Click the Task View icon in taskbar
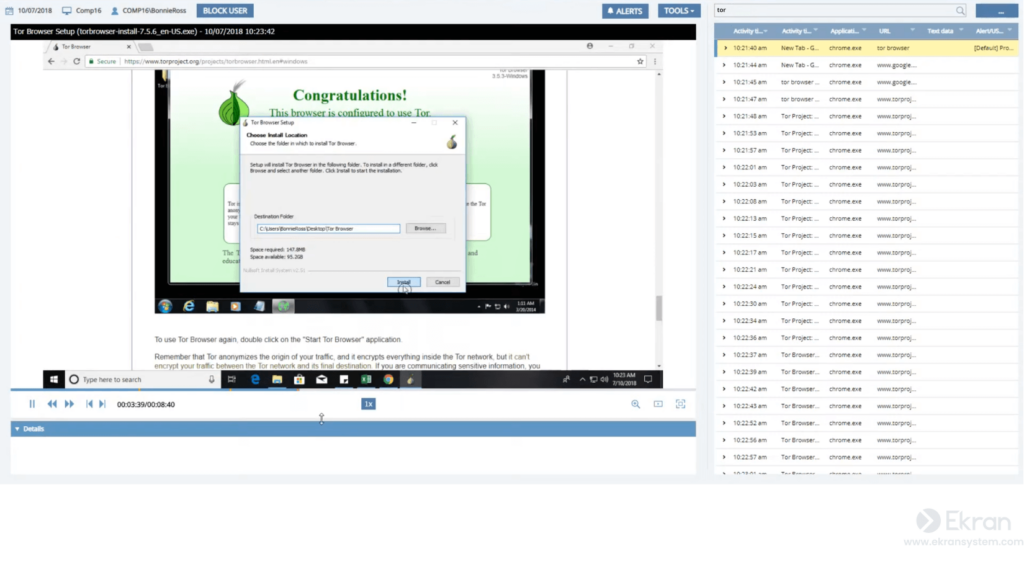Screen dimensions: 1024x572 [x=232, y=379]
